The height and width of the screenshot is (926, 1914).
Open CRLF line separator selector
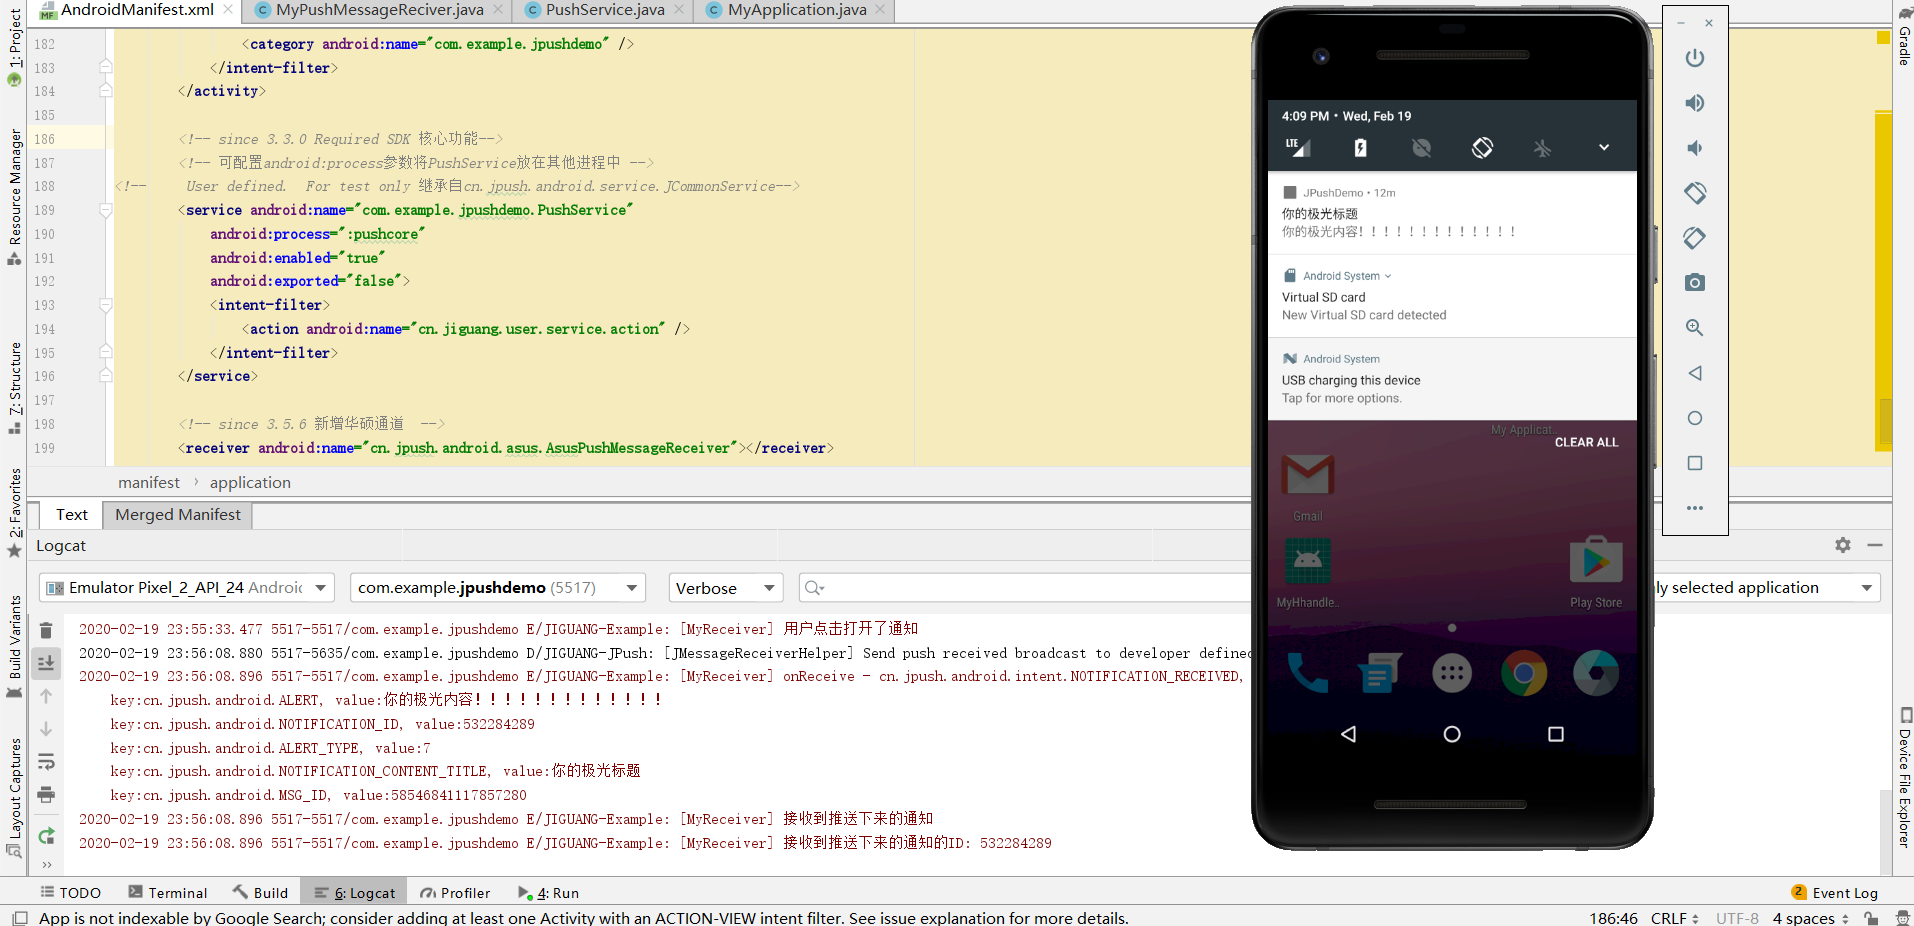[x=1675, y=918]
